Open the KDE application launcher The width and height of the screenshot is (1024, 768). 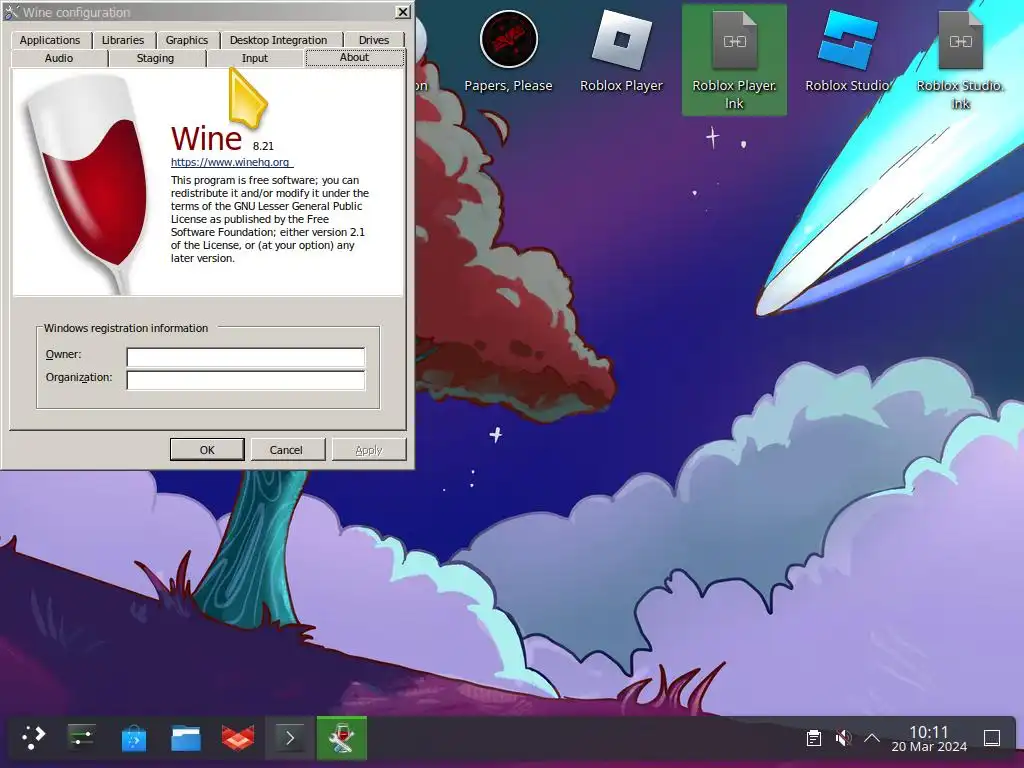click(33, 738)
